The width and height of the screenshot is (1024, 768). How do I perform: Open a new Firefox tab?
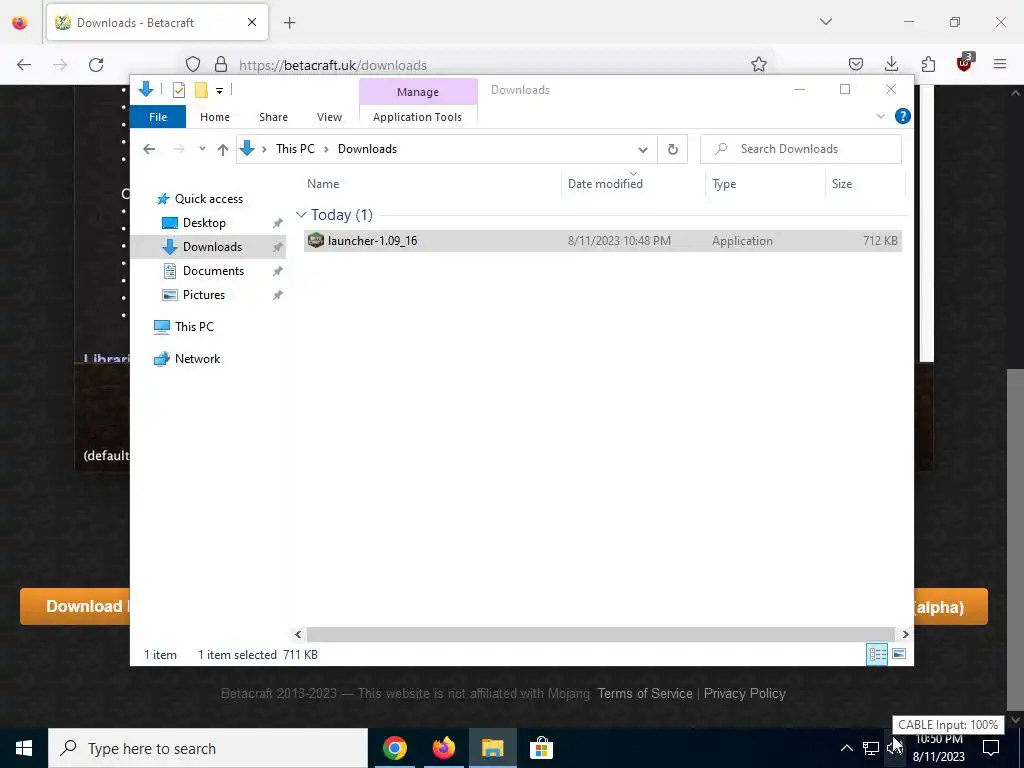point(289,22)
